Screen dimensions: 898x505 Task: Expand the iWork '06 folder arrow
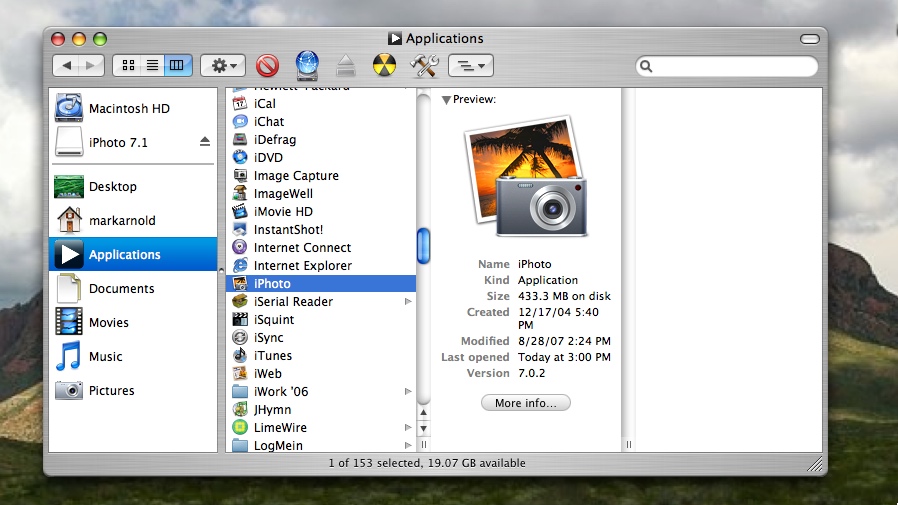click(408, 392)
